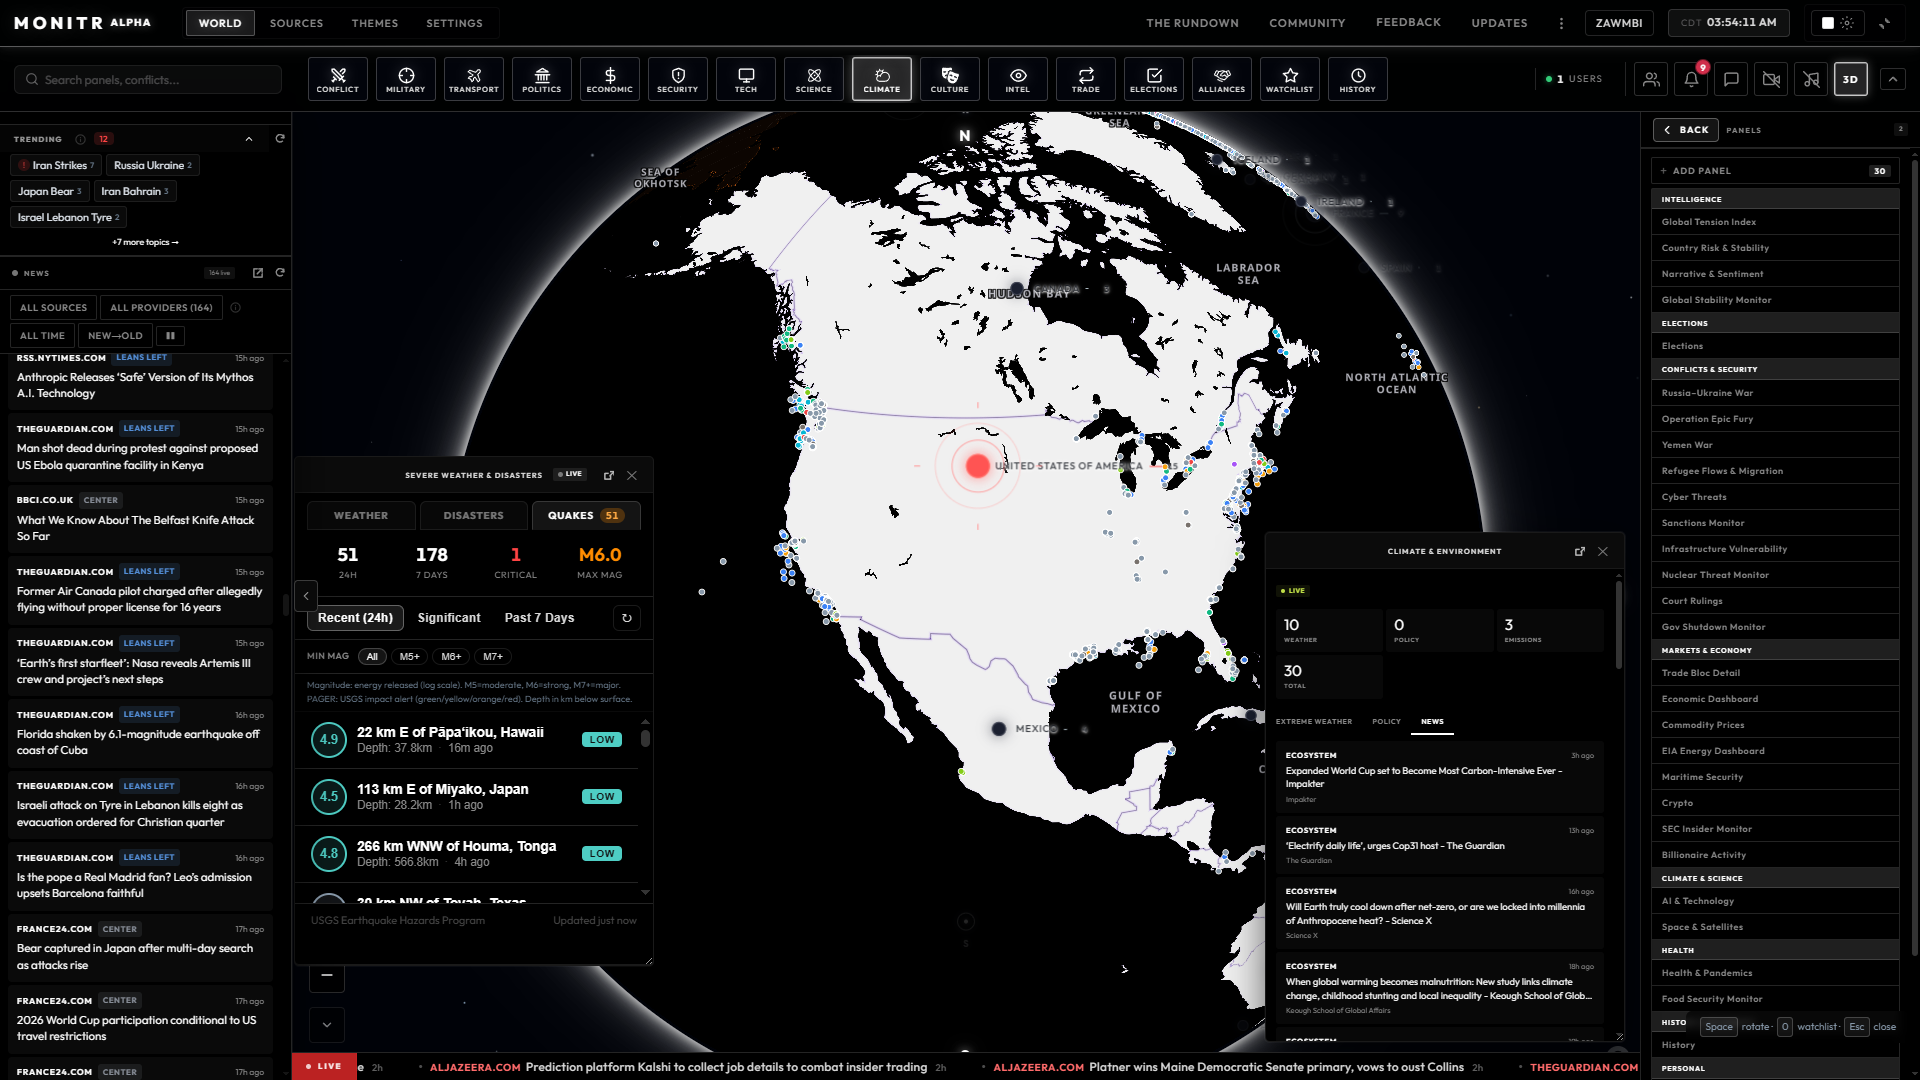
Task: Collapse the left sidebar arrow
Action: (x=306, y=596)
